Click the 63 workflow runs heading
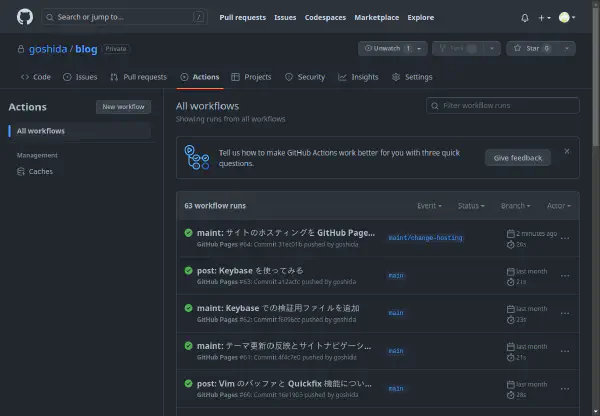The image size is (600, 416). pos(215,206)
